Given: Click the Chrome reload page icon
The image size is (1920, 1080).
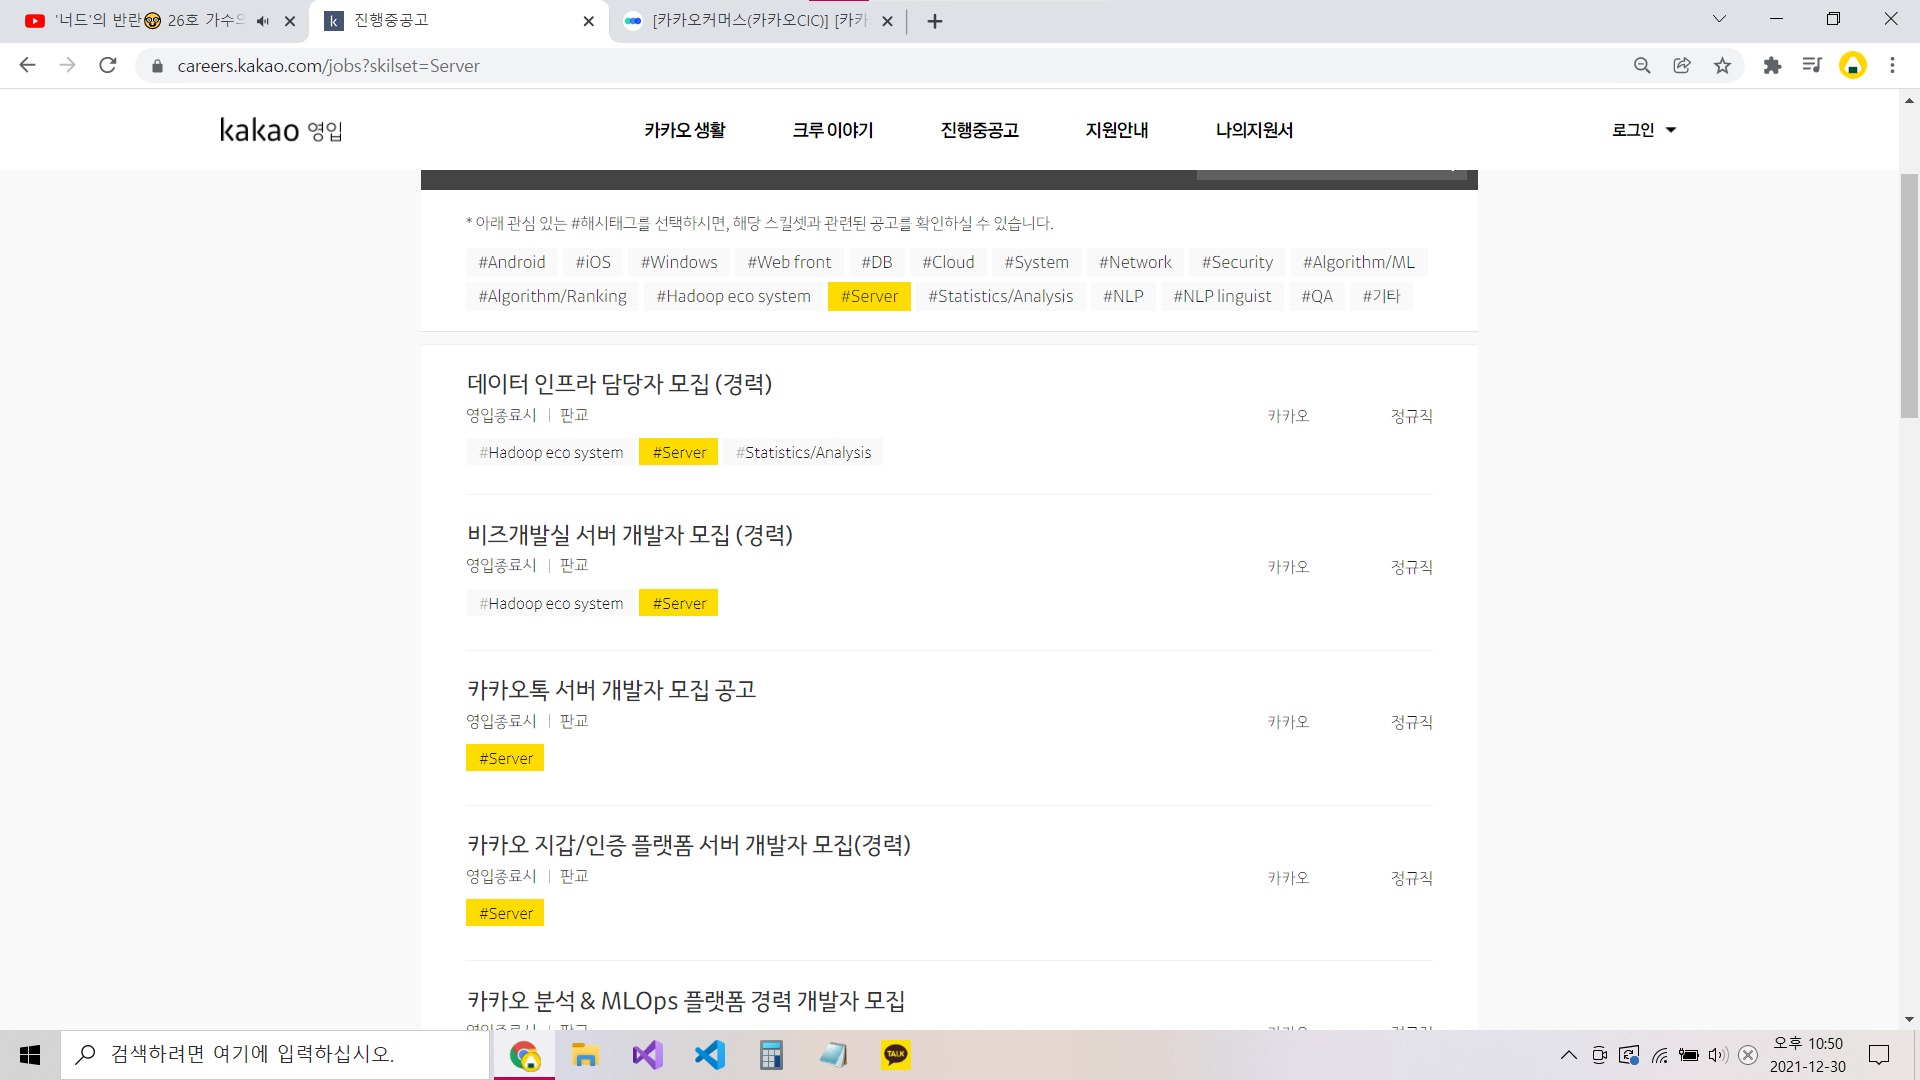Looking at the screenshot, I should [x=108, y=66].
